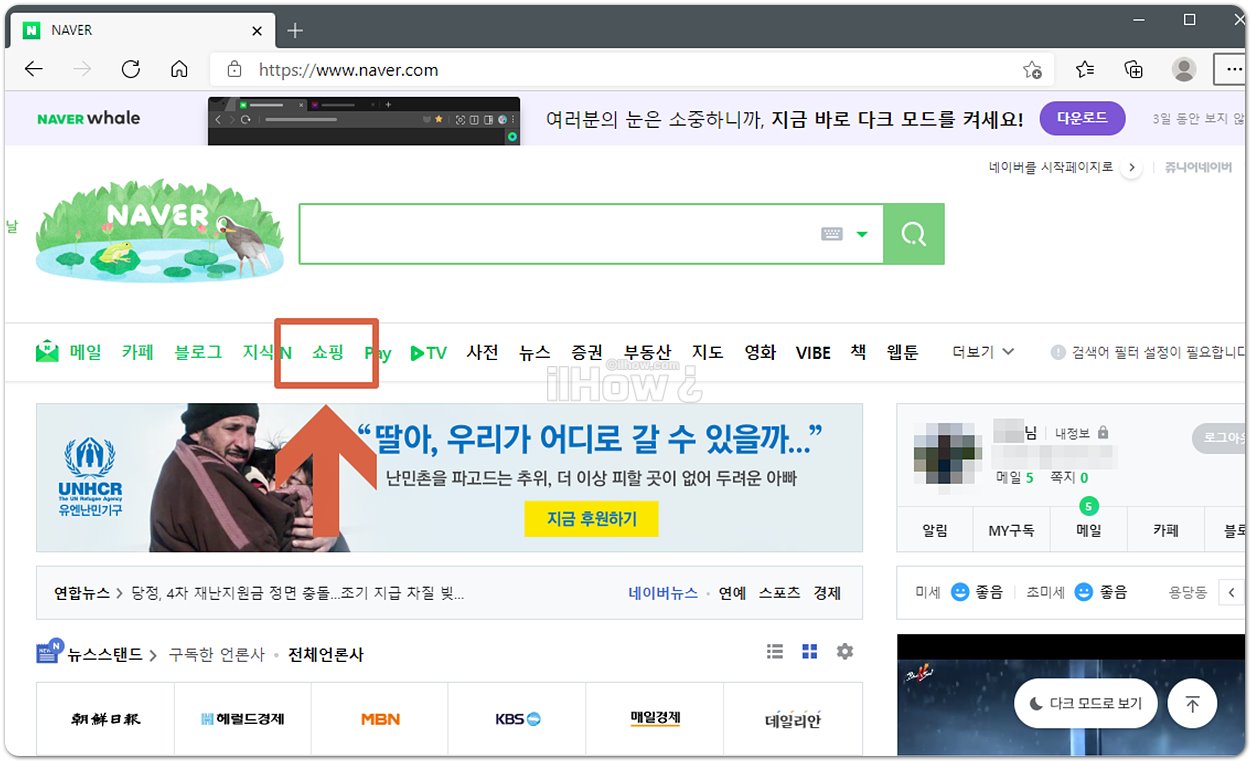
Task: Click the scroll-to-top arrow button
Action: point(1192,704)
